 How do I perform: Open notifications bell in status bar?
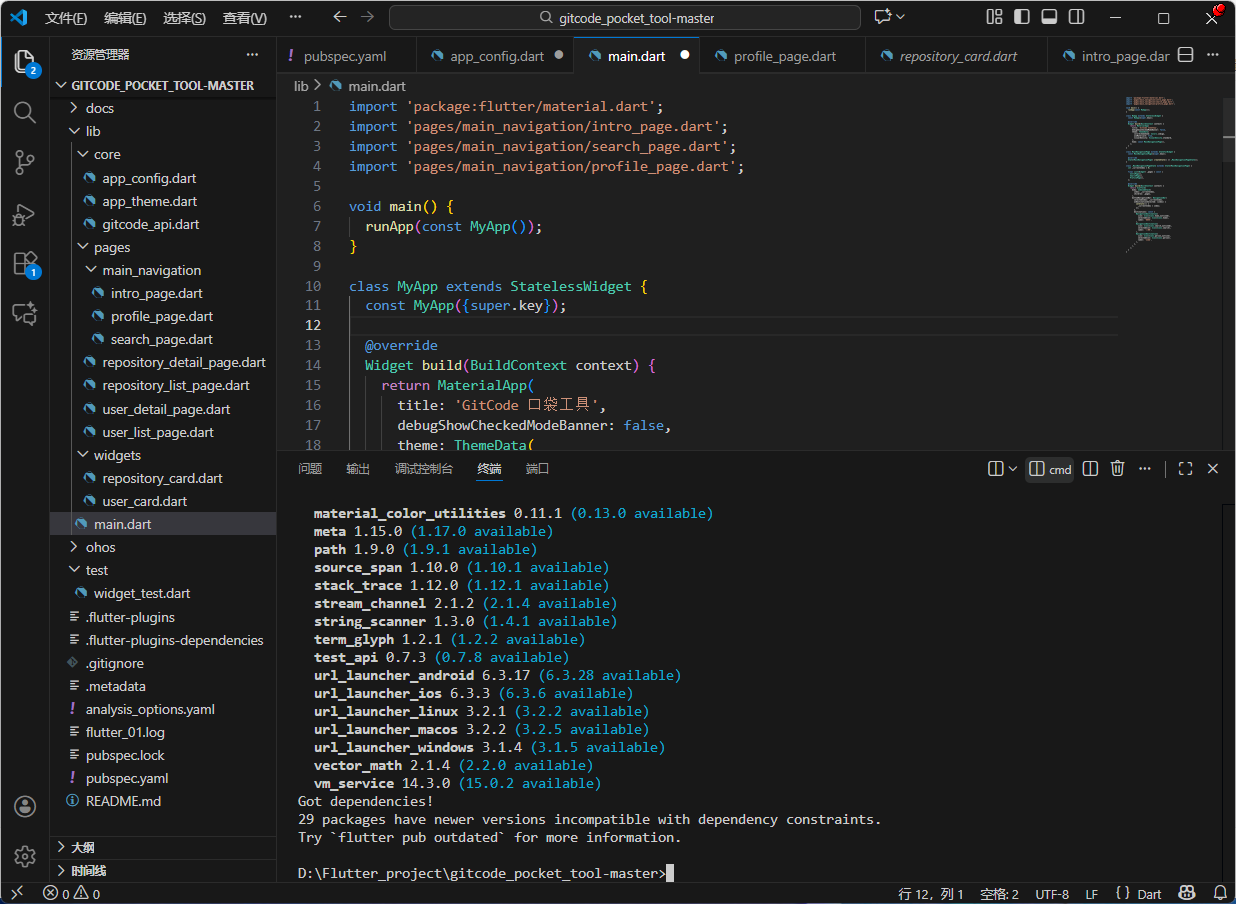point(1219,893)
